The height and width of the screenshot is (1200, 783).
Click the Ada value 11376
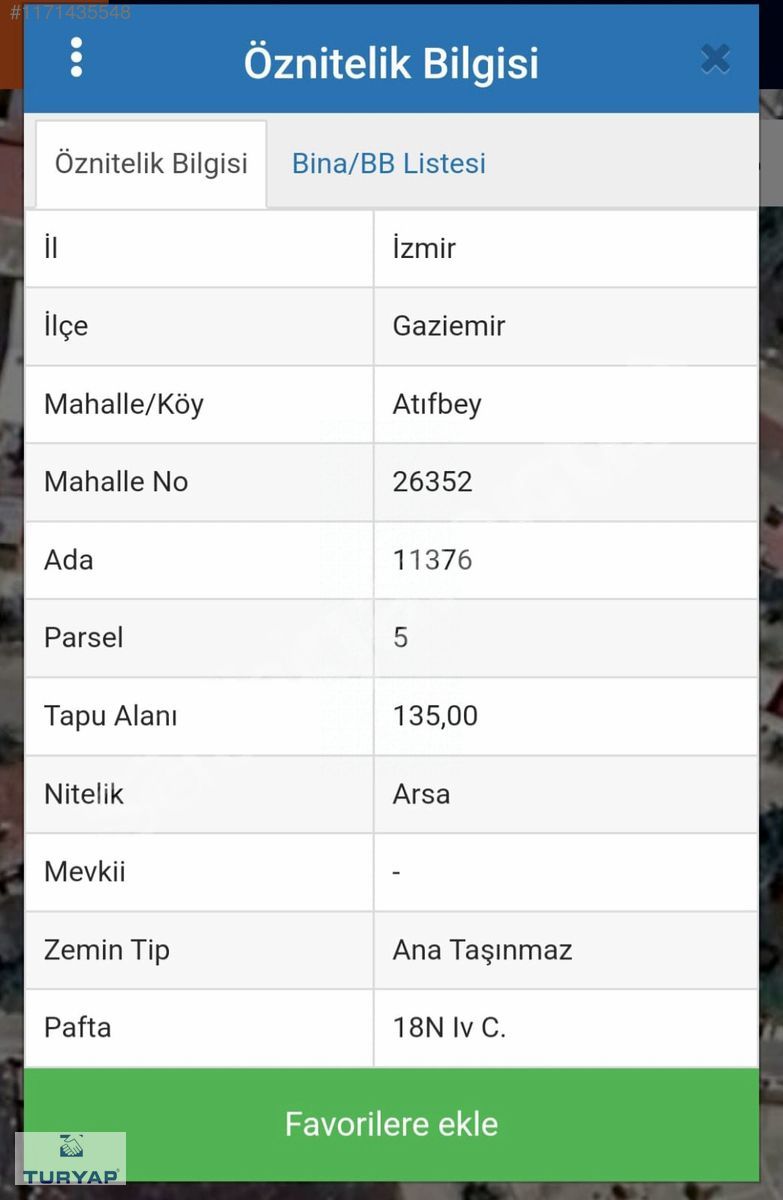click(x=432, y=560)
